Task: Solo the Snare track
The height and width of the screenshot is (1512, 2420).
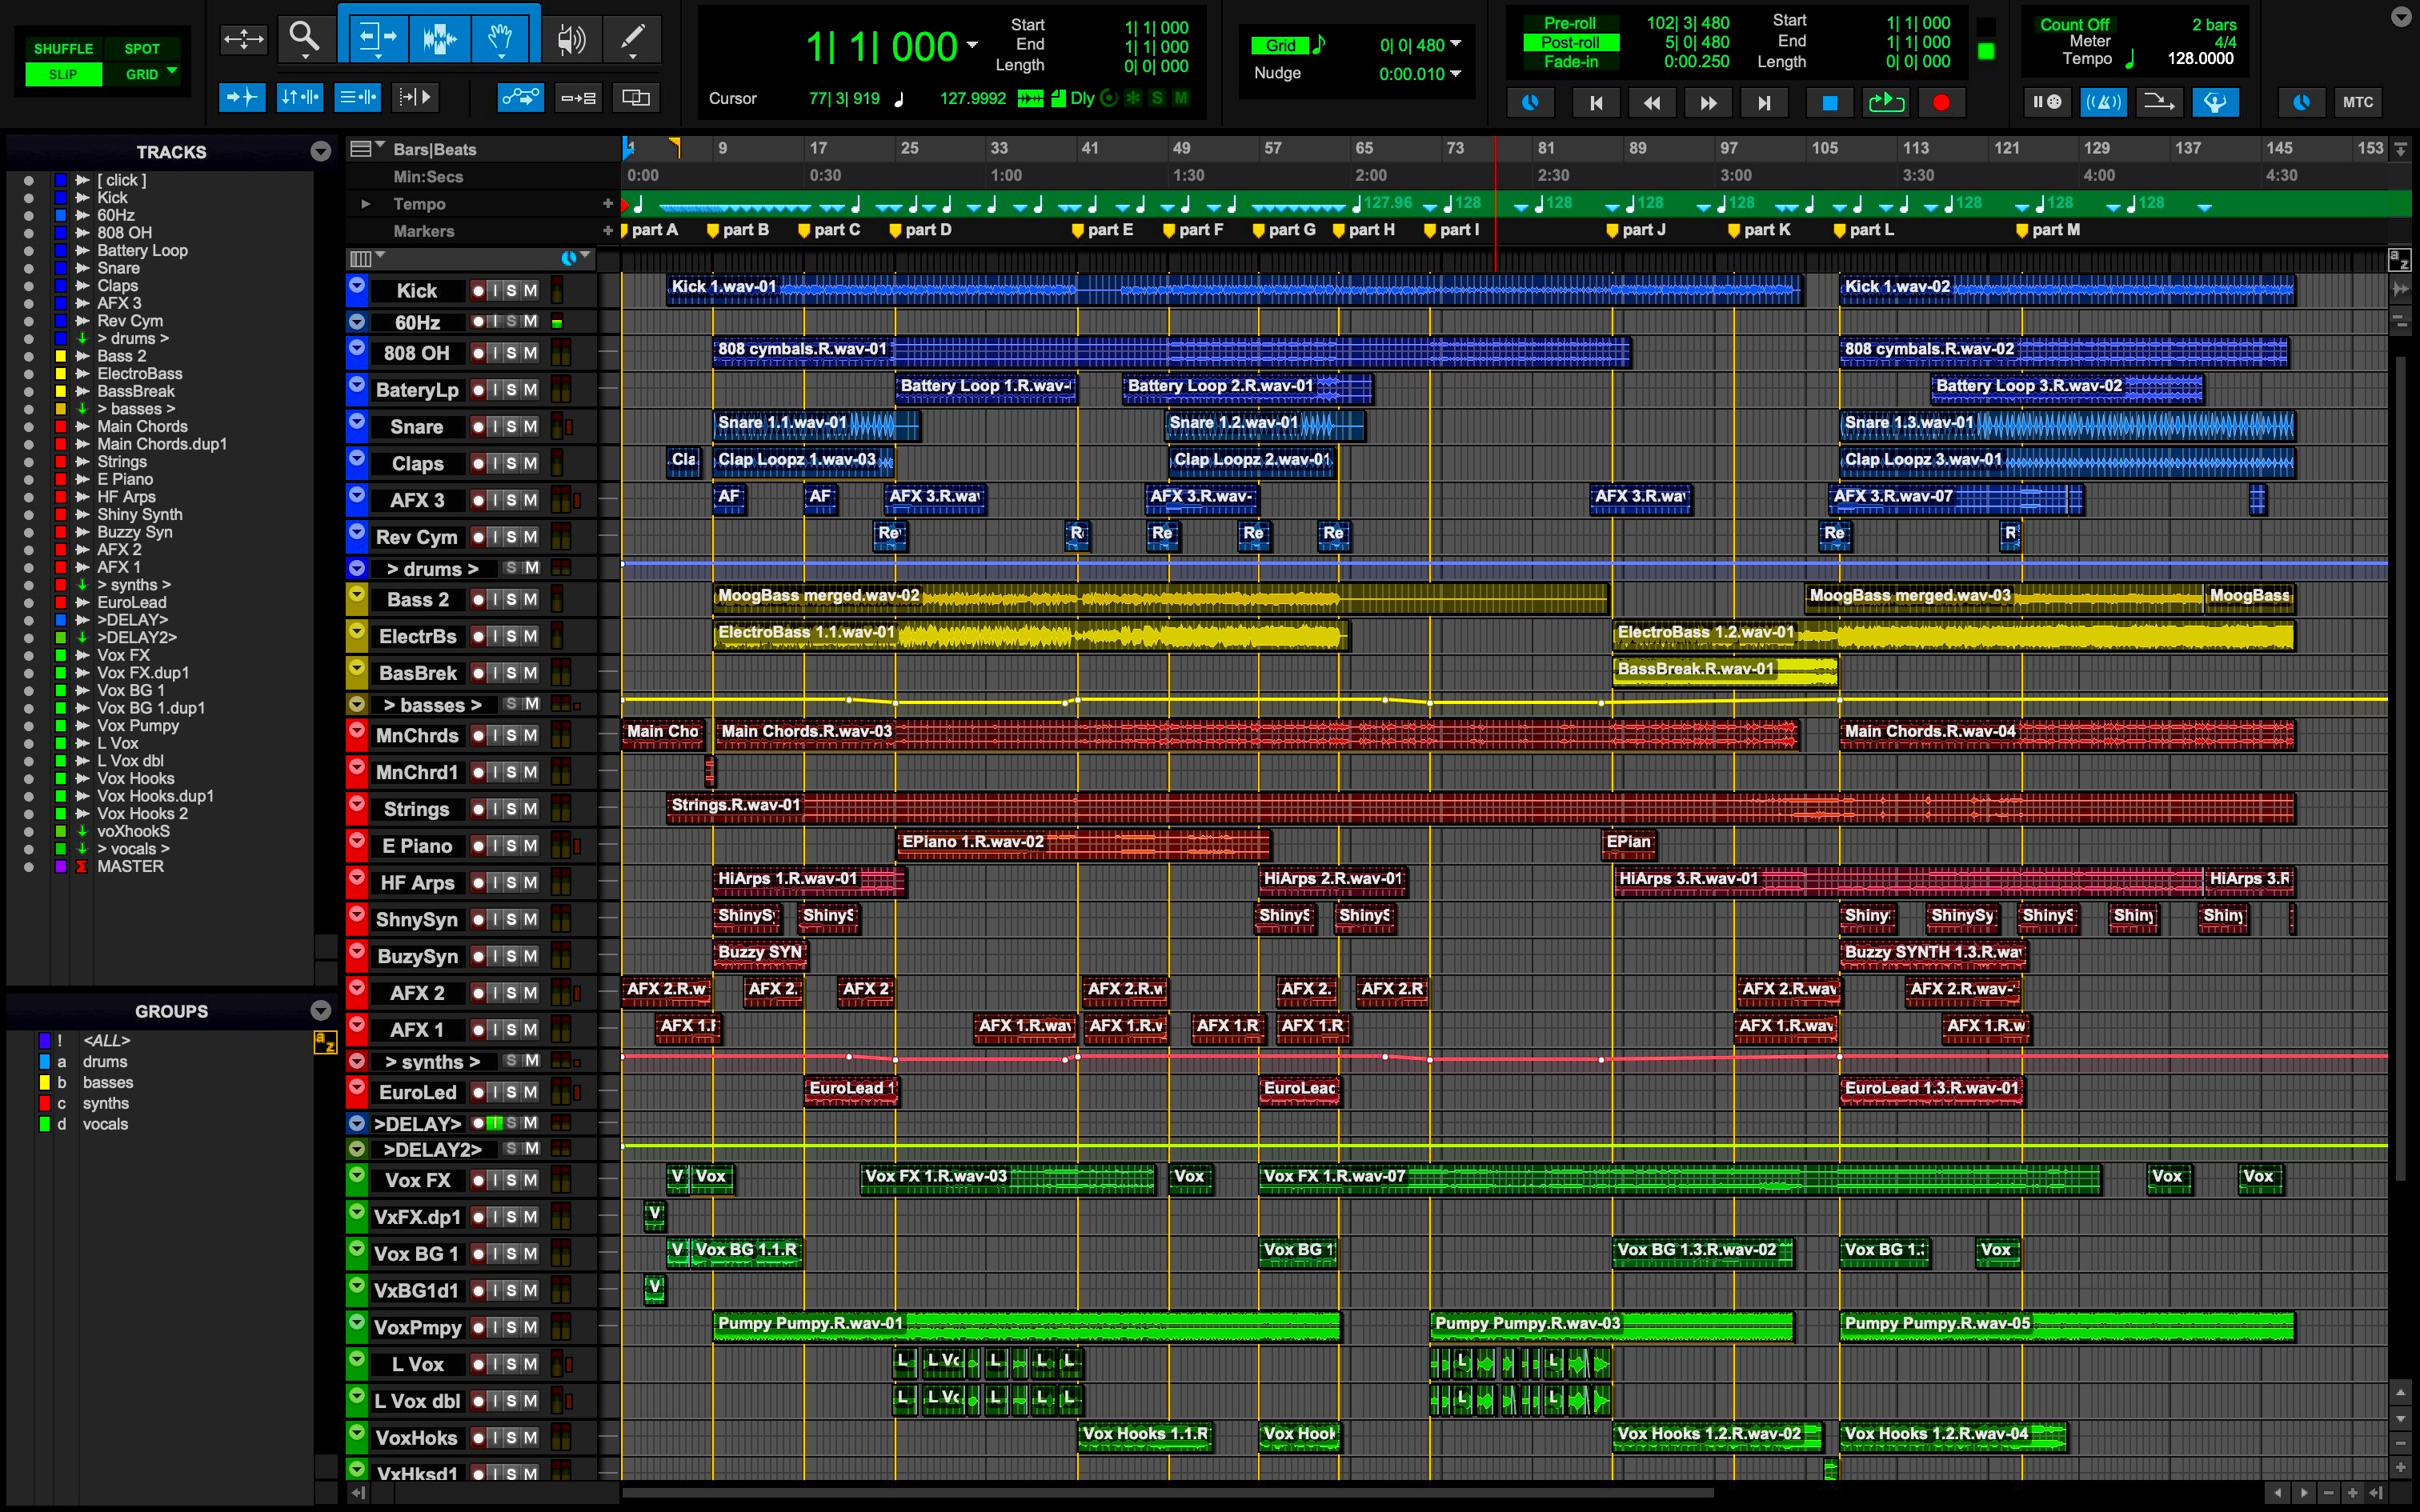Action: tap(511, 427)
